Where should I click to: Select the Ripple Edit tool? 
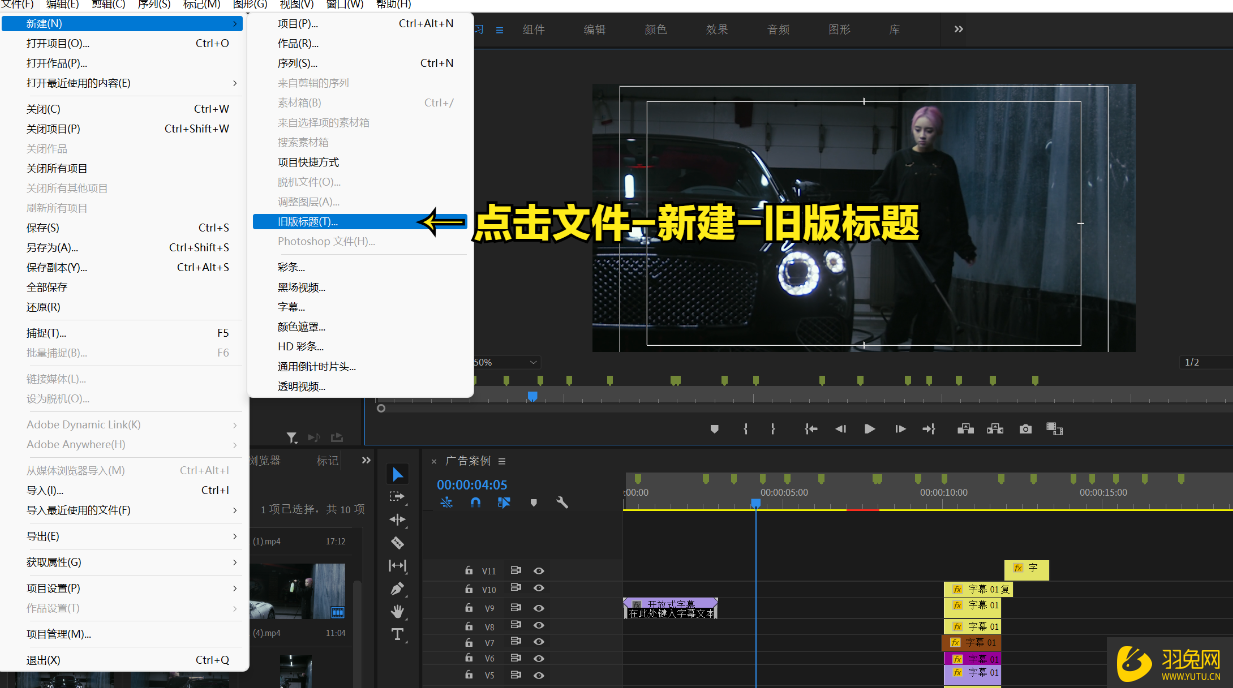click(397, 518)
